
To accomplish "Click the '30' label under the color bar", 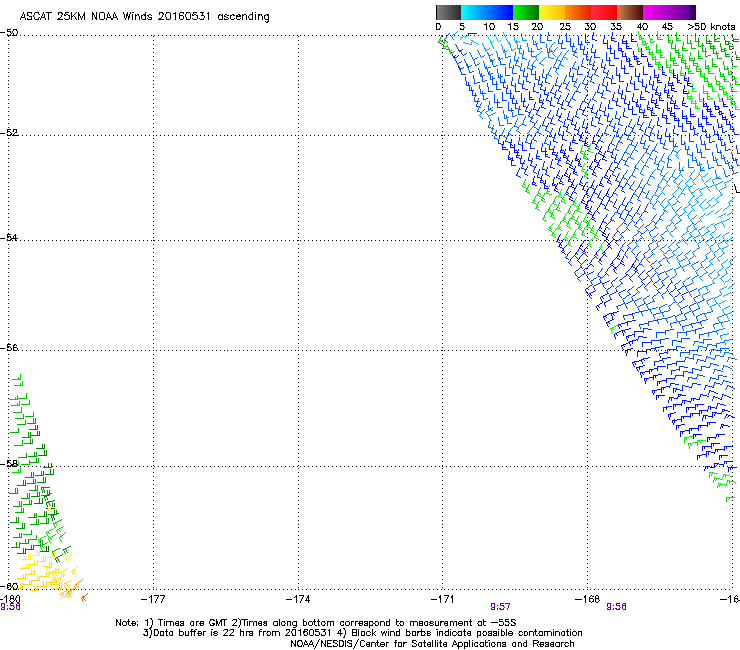I will (590, 27).
